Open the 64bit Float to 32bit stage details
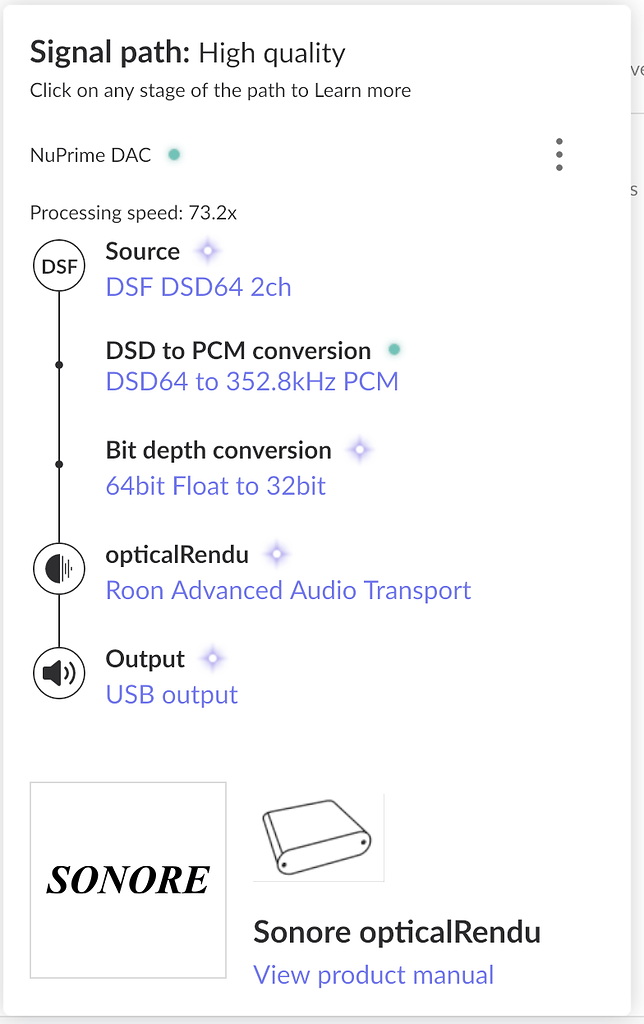 (215, 485)
